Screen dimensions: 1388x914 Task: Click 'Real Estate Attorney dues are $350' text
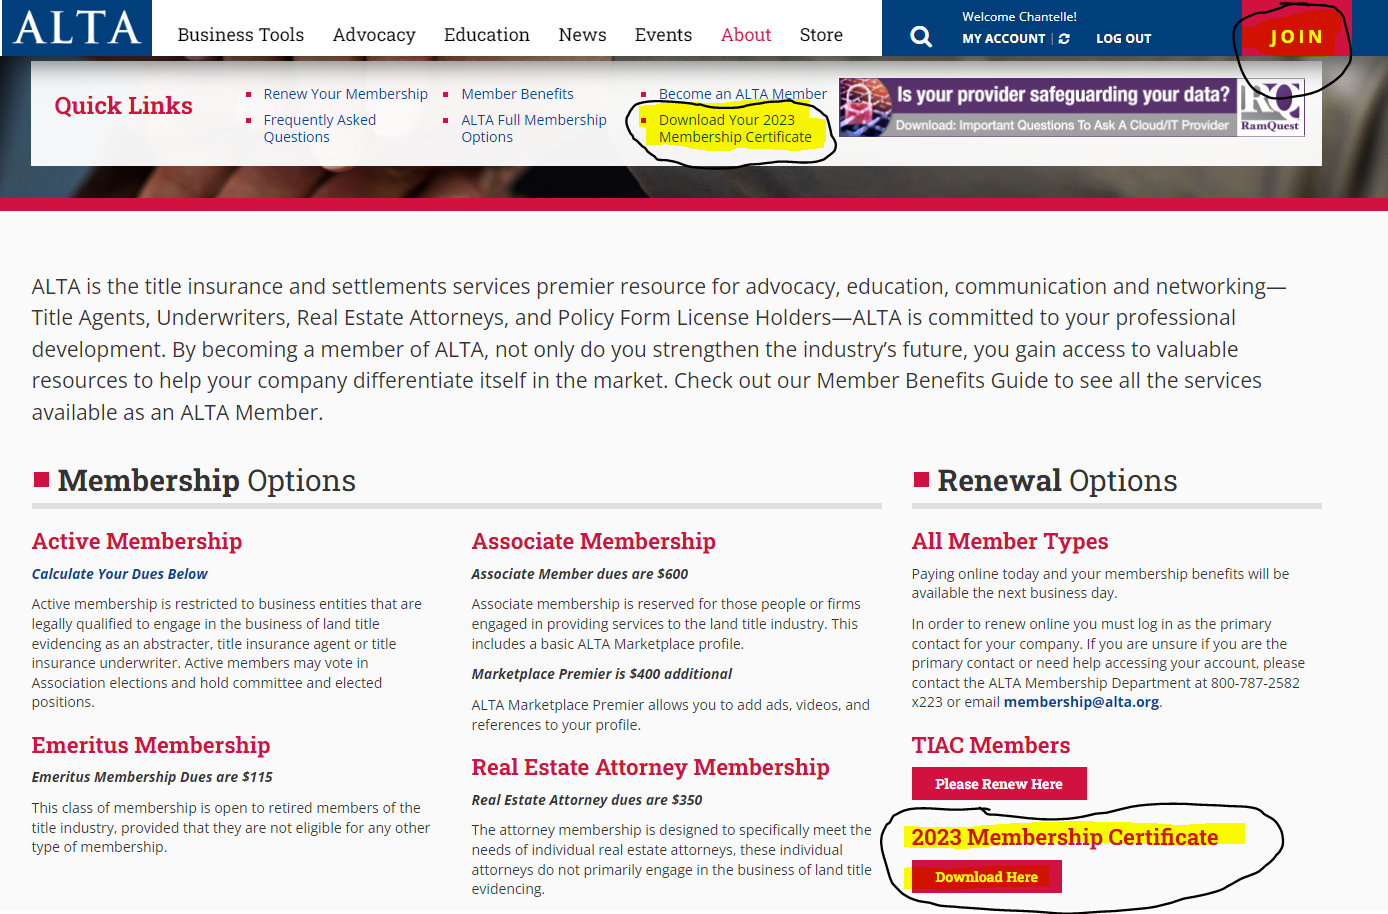[587, 800]
